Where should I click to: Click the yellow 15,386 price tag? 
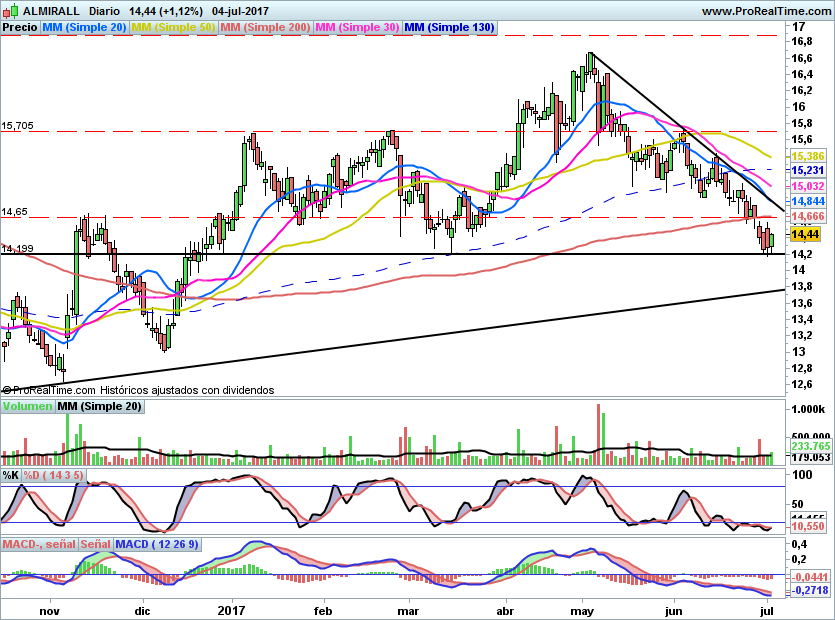pos(808,156)
